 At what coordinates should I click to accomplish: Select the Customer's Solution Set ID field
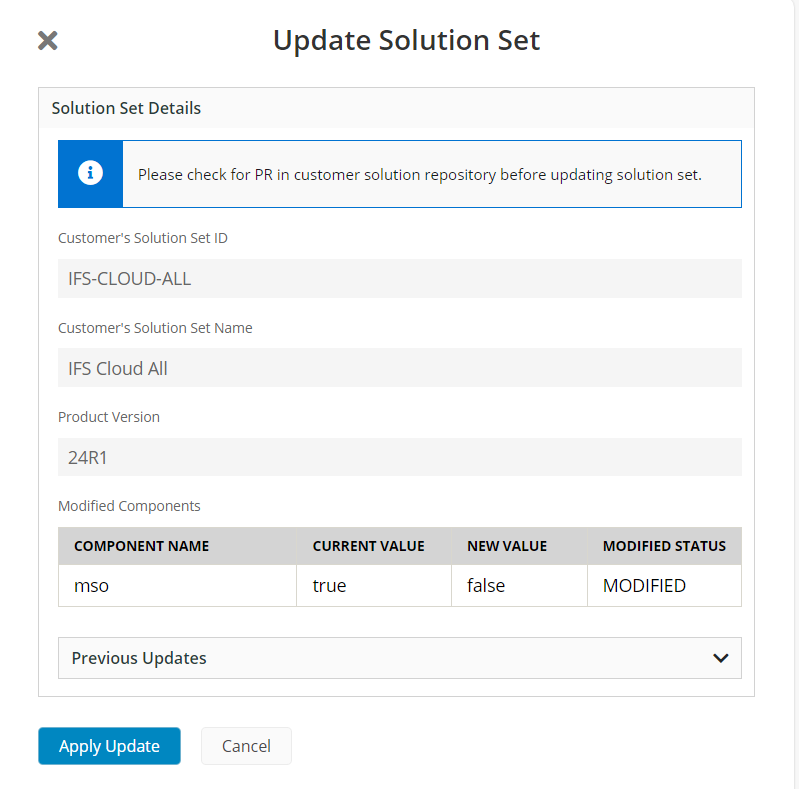[x=400, y=278]
